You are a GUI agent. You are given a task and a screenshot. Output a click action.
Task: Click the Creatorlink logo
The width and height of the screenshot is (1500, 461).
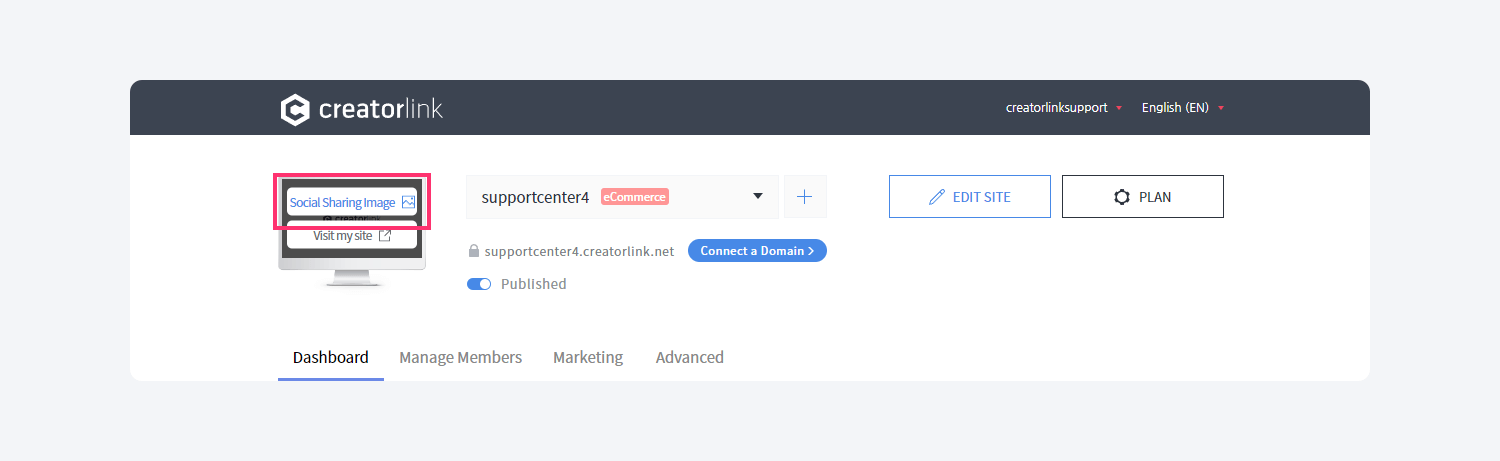click(x=361, y=109)
